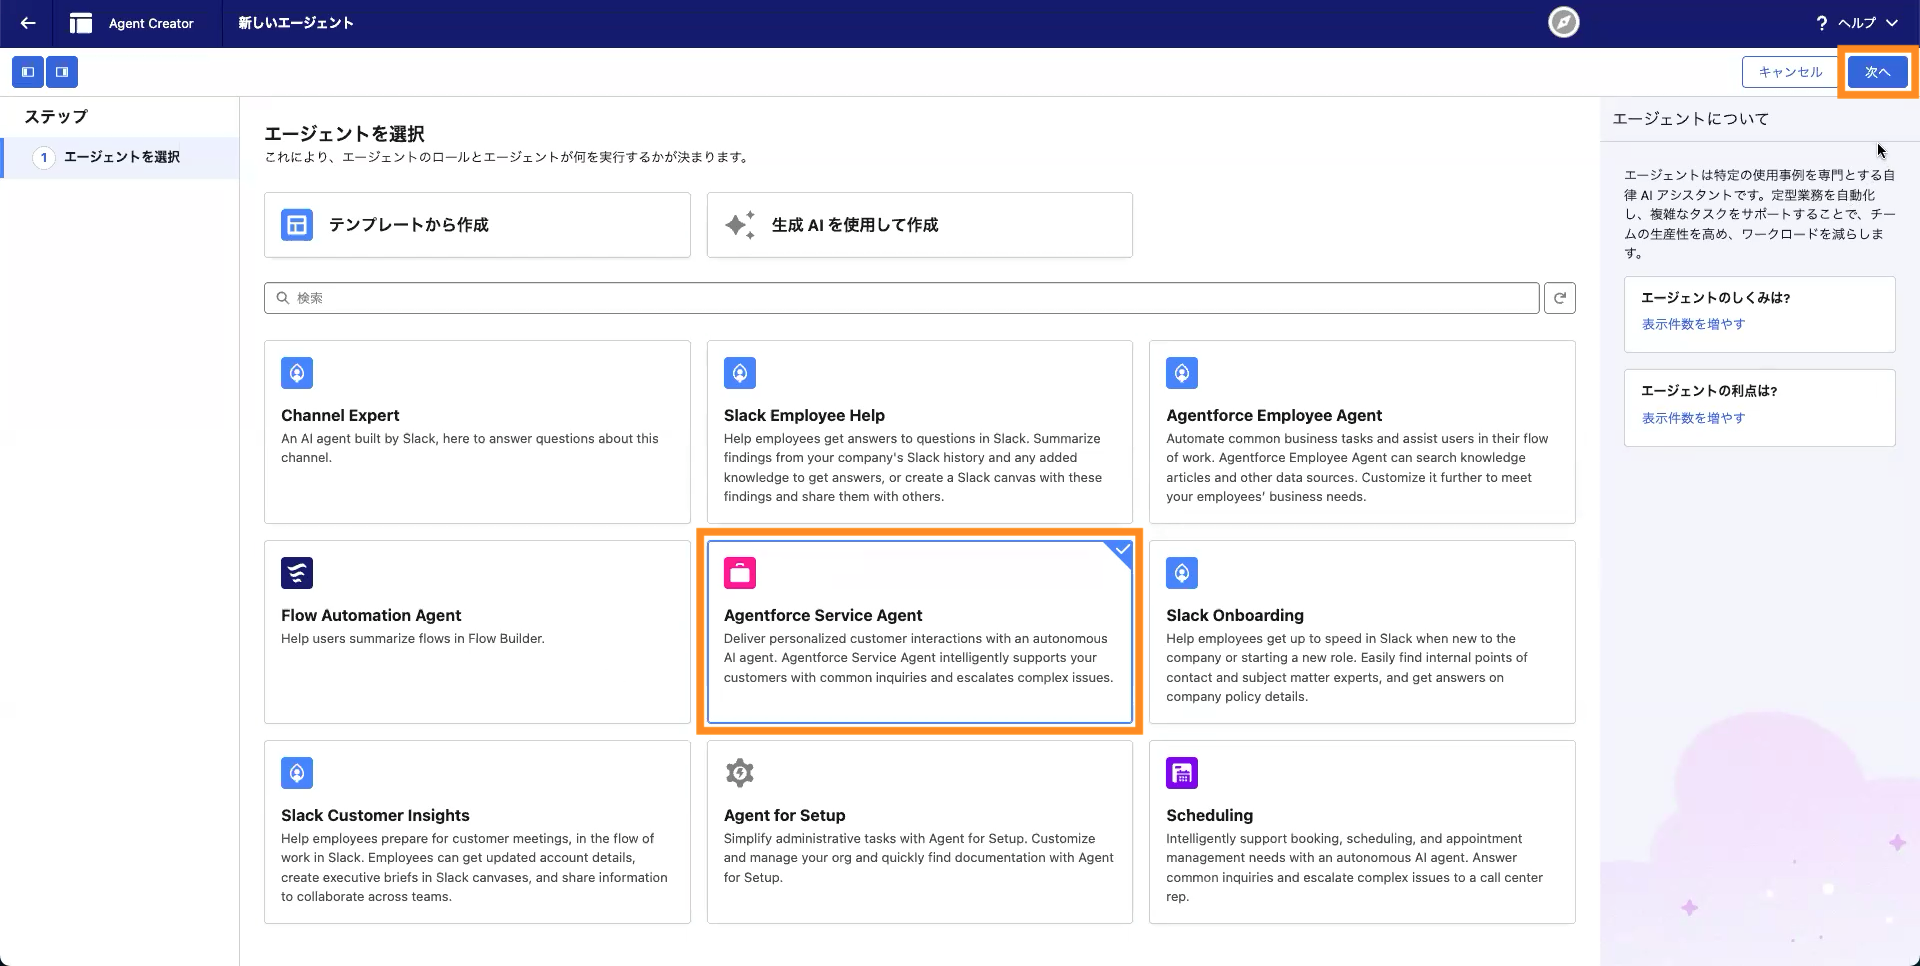
Task: Focus the 検索 search field
Action: point(901,298)
